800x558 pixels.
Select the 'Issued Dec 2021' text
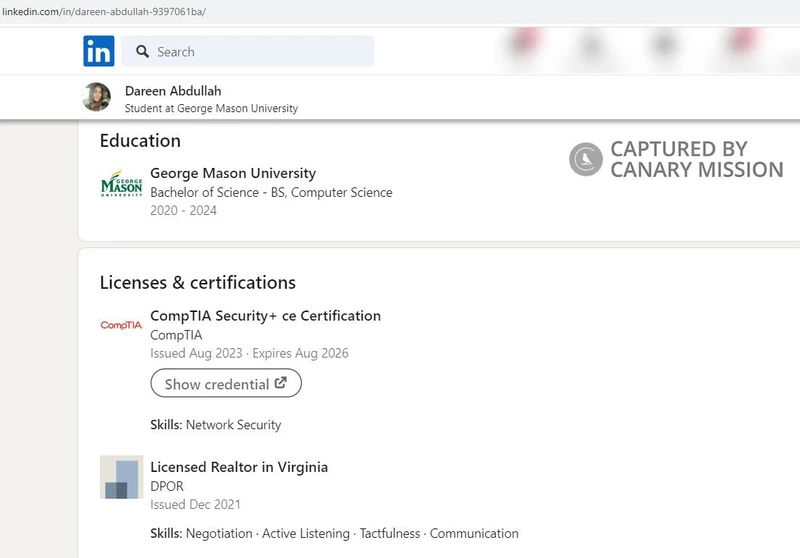[195, 504]
